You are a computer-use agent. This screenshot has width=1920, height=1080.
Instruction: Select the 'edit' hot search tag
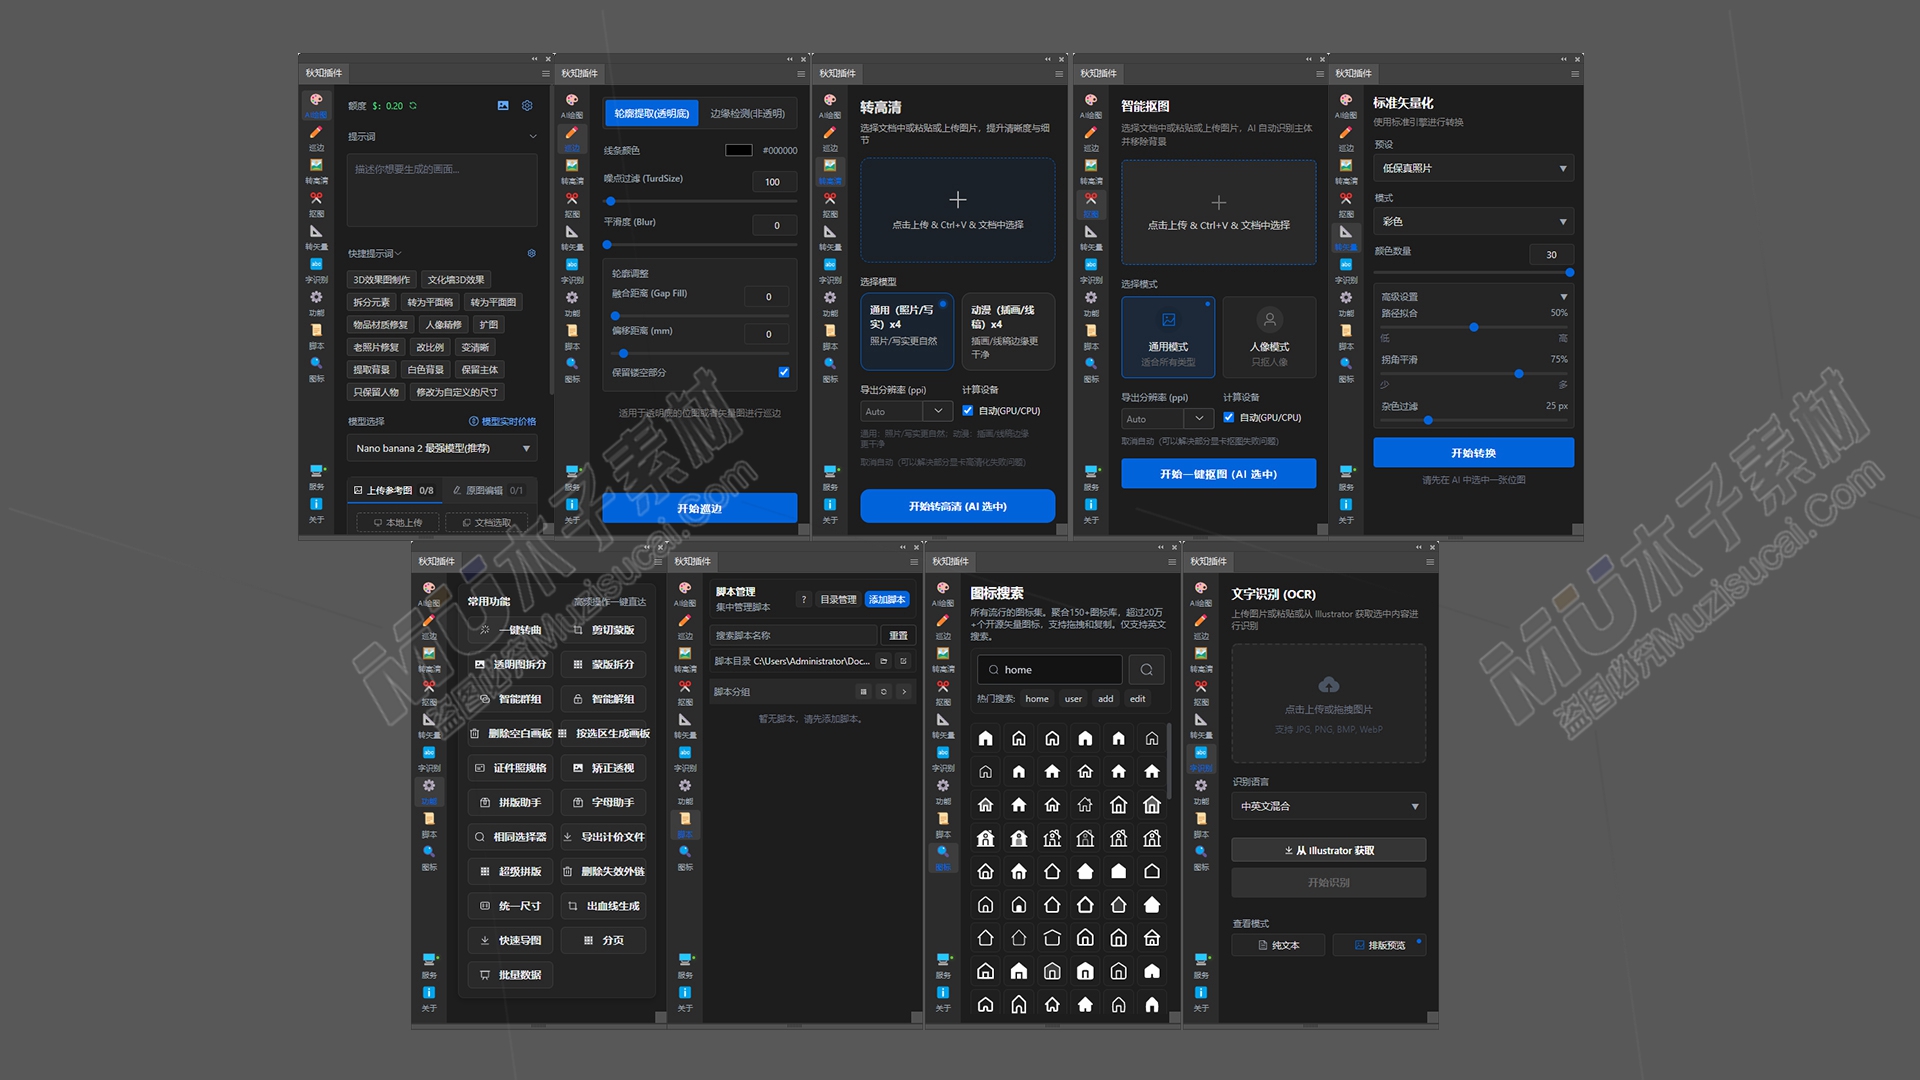pyautogui.click(x=1137, y=699)
